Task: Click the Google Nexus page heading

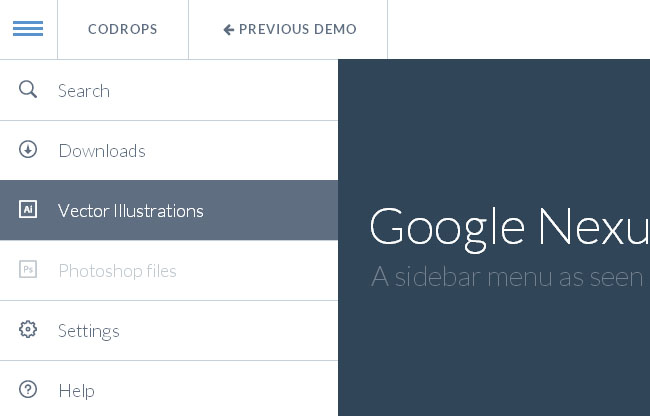Action: click(x=508, y=226)
